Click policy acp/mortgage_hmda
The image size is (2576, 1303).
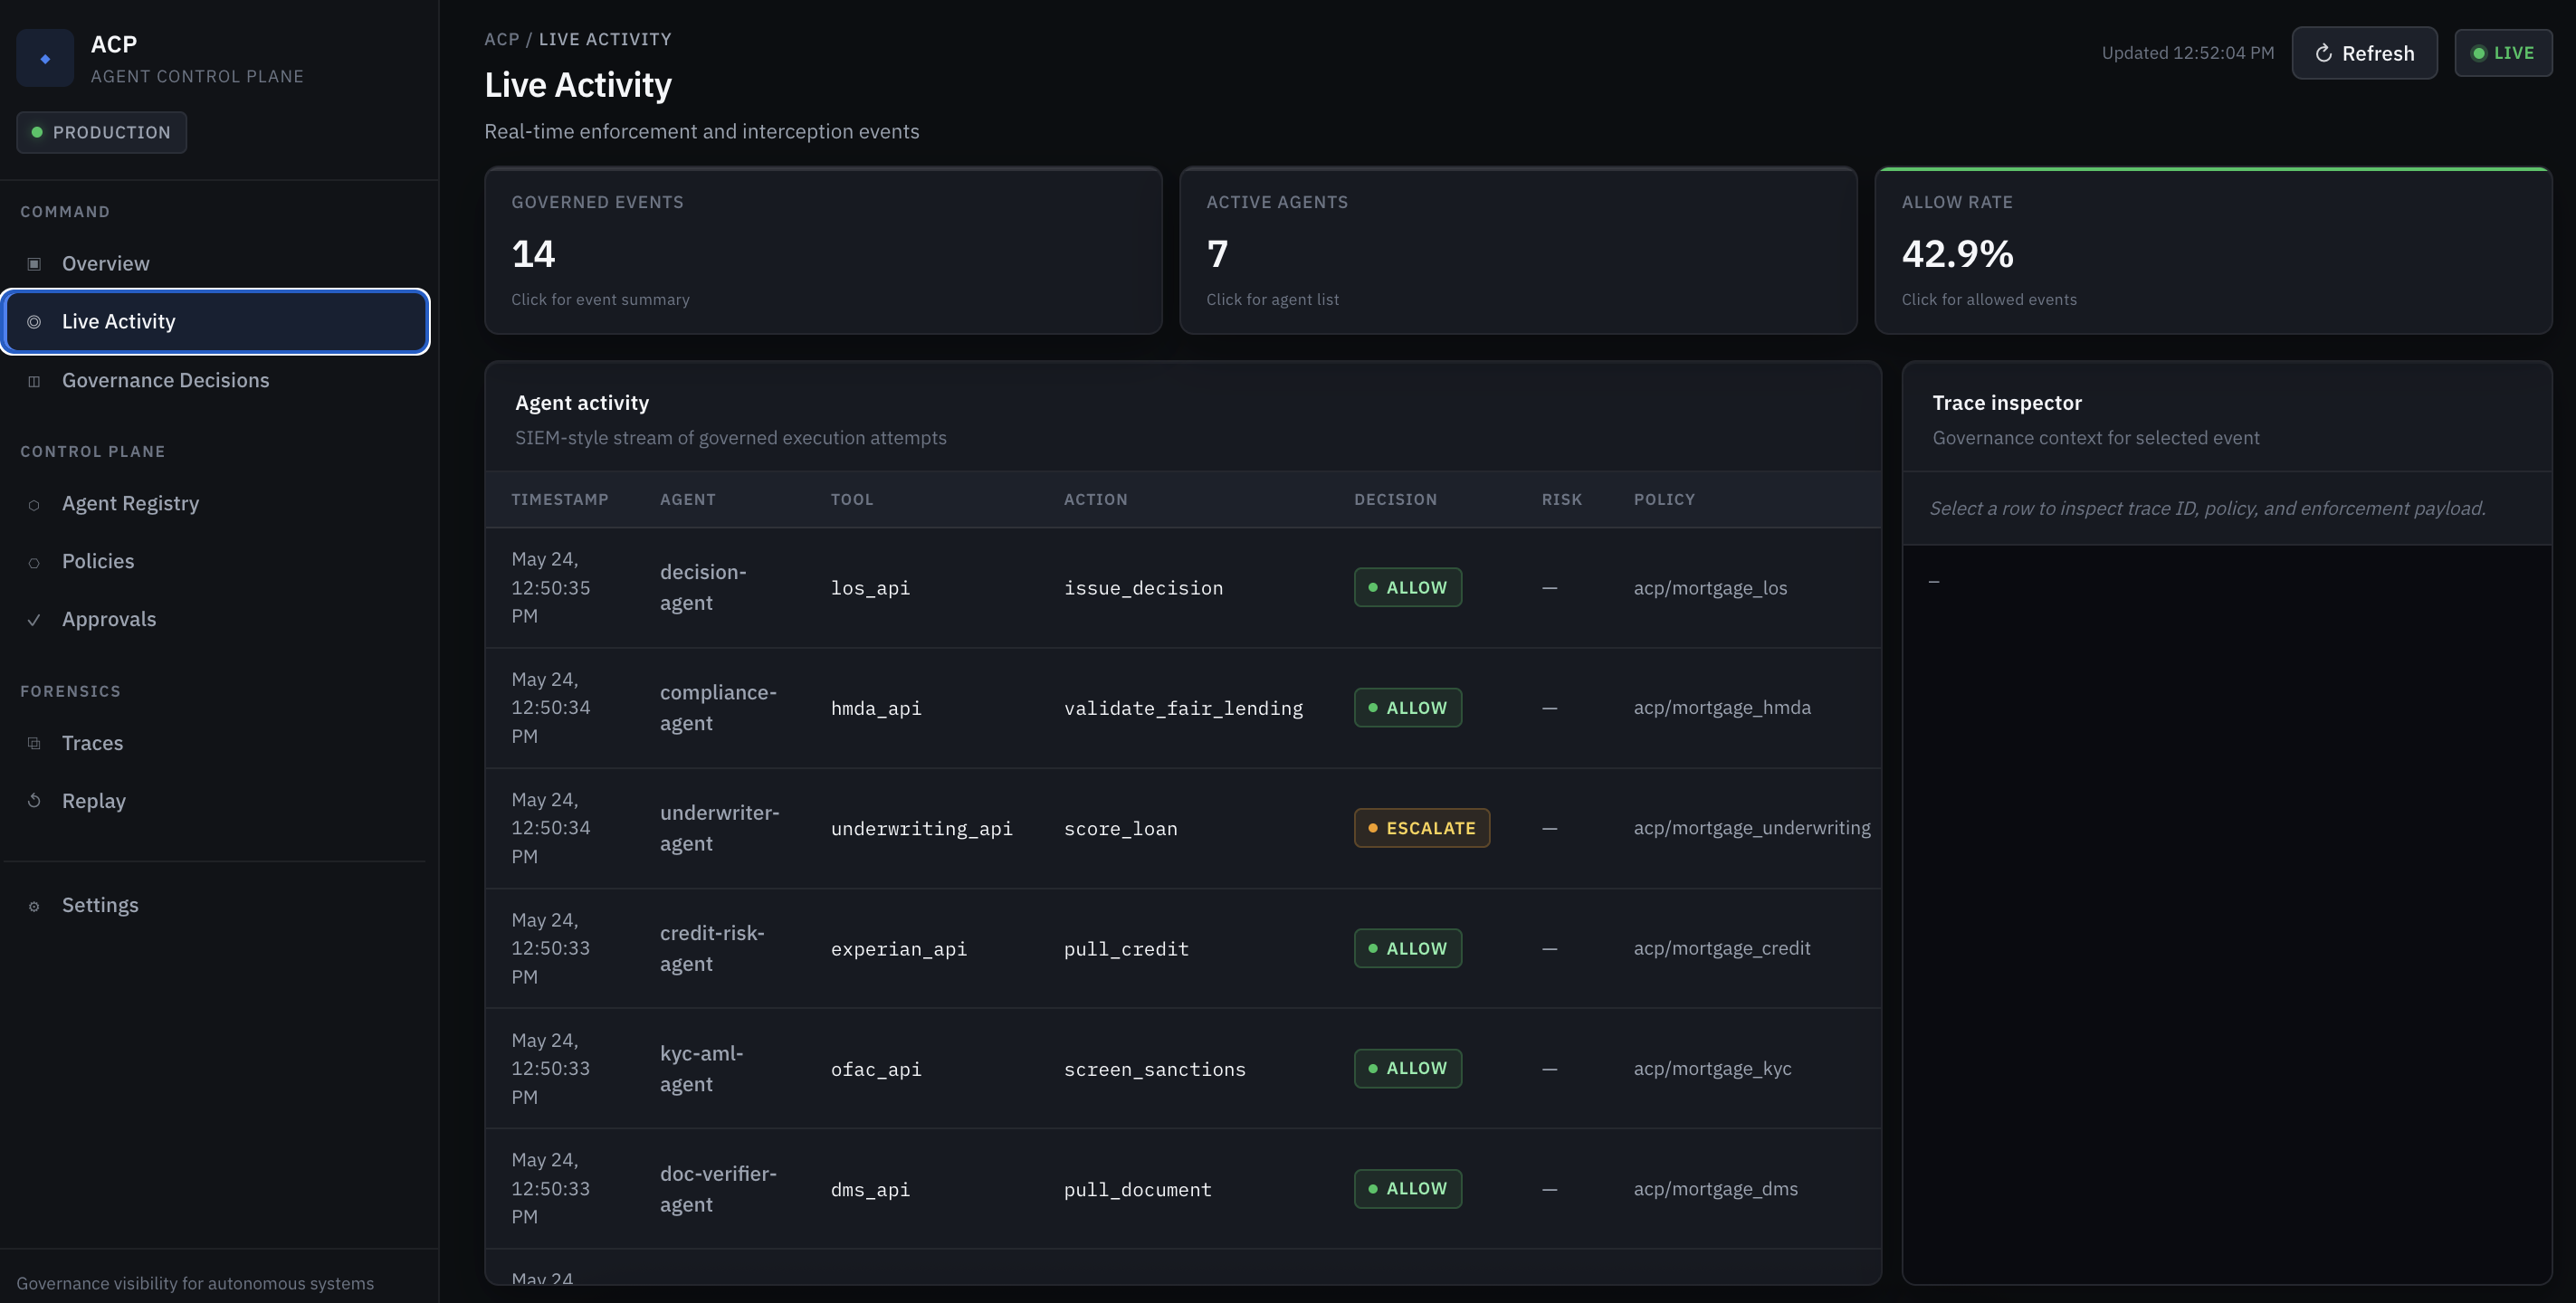(1722, 708)
